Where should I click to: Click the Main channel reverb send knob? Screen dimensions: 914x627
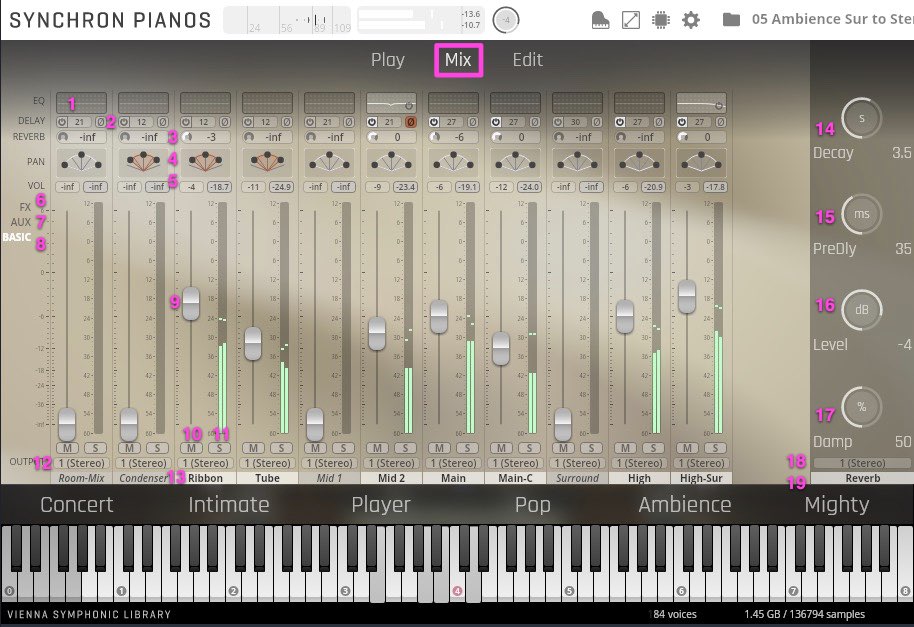(435, 137)
